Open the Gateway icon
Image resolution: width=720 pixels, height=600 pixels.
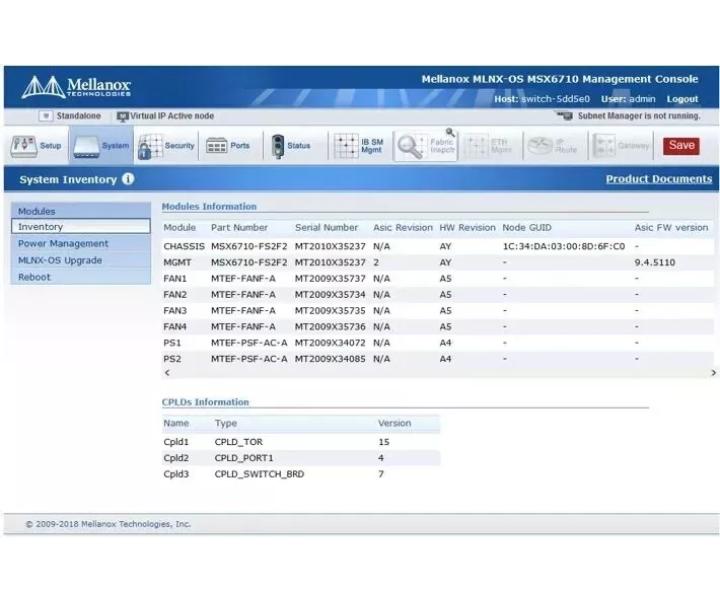point(604,146)
